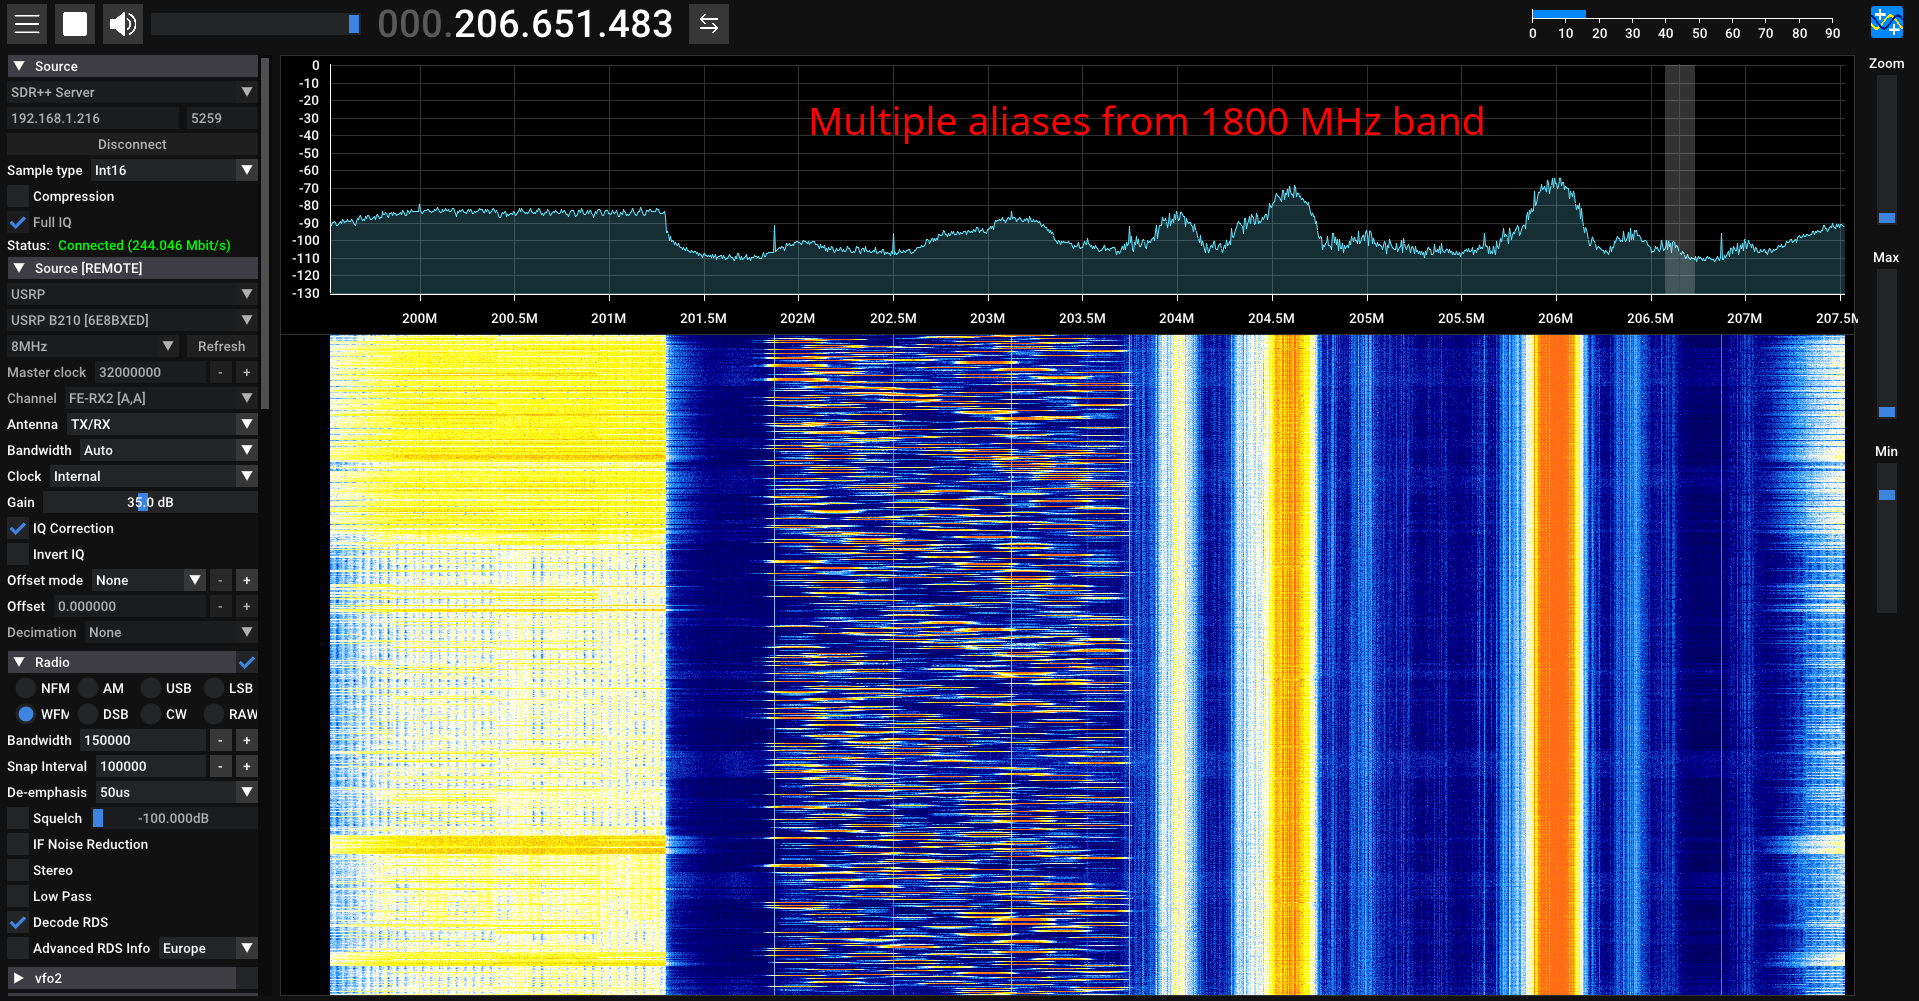Uncheck Decode RDS
Image resolution: width=1919 pixels, height=1001 pixels.
18,922
